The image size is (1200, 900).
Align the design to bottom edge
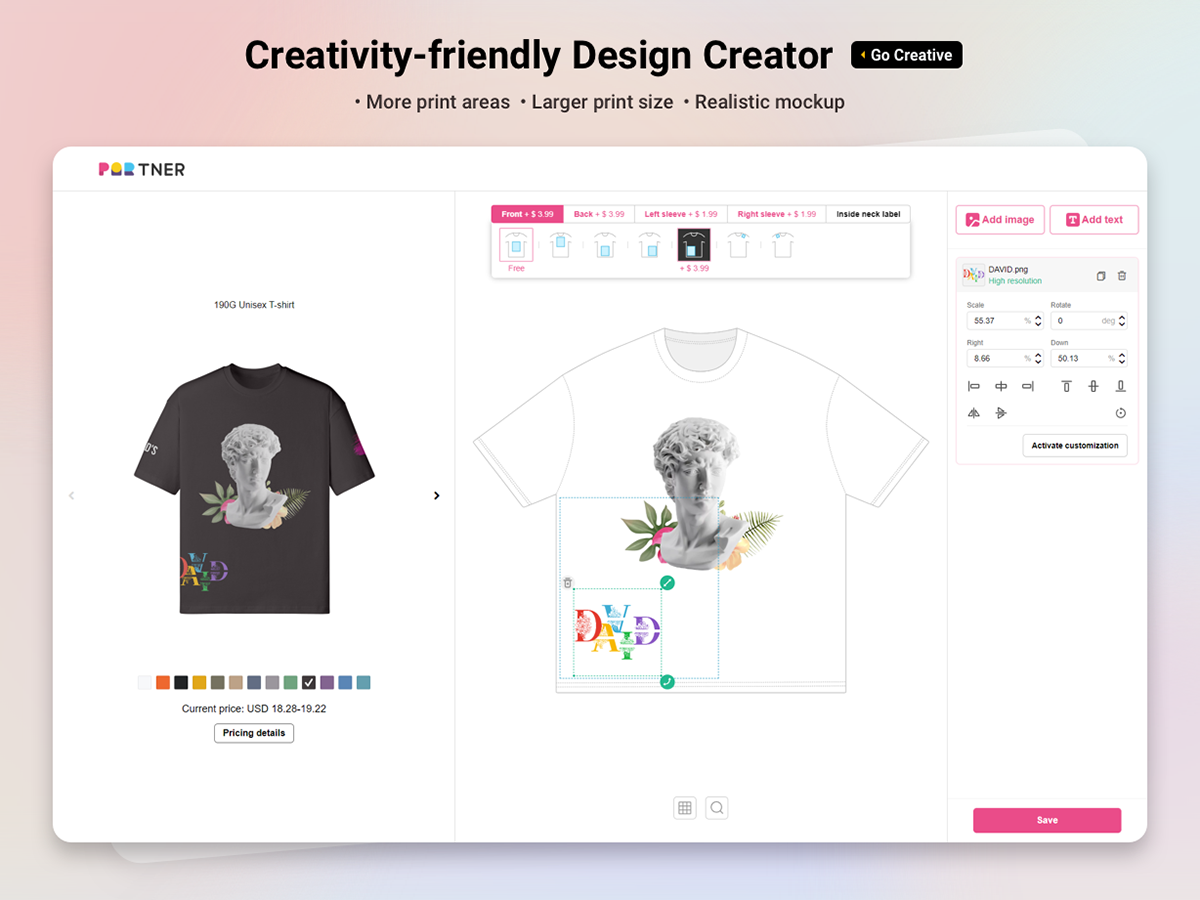click(1120, 386)
